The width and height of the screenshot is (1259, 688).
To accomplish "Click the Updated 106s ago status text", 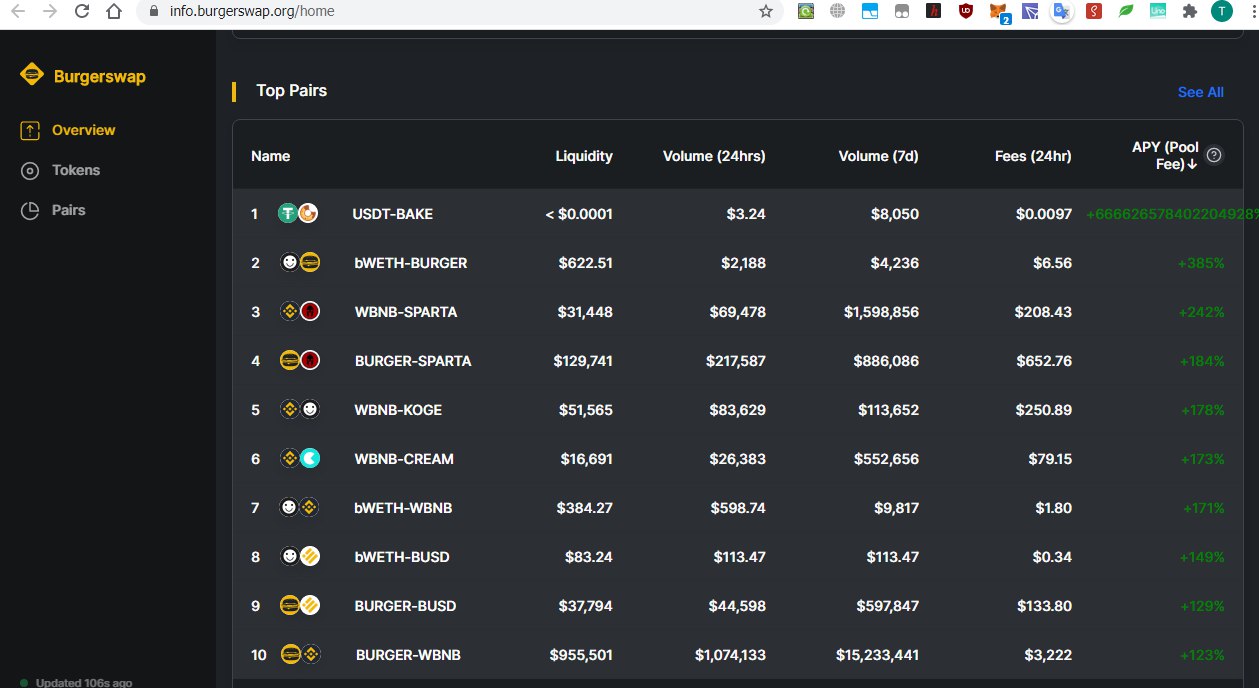I will 84,683.
